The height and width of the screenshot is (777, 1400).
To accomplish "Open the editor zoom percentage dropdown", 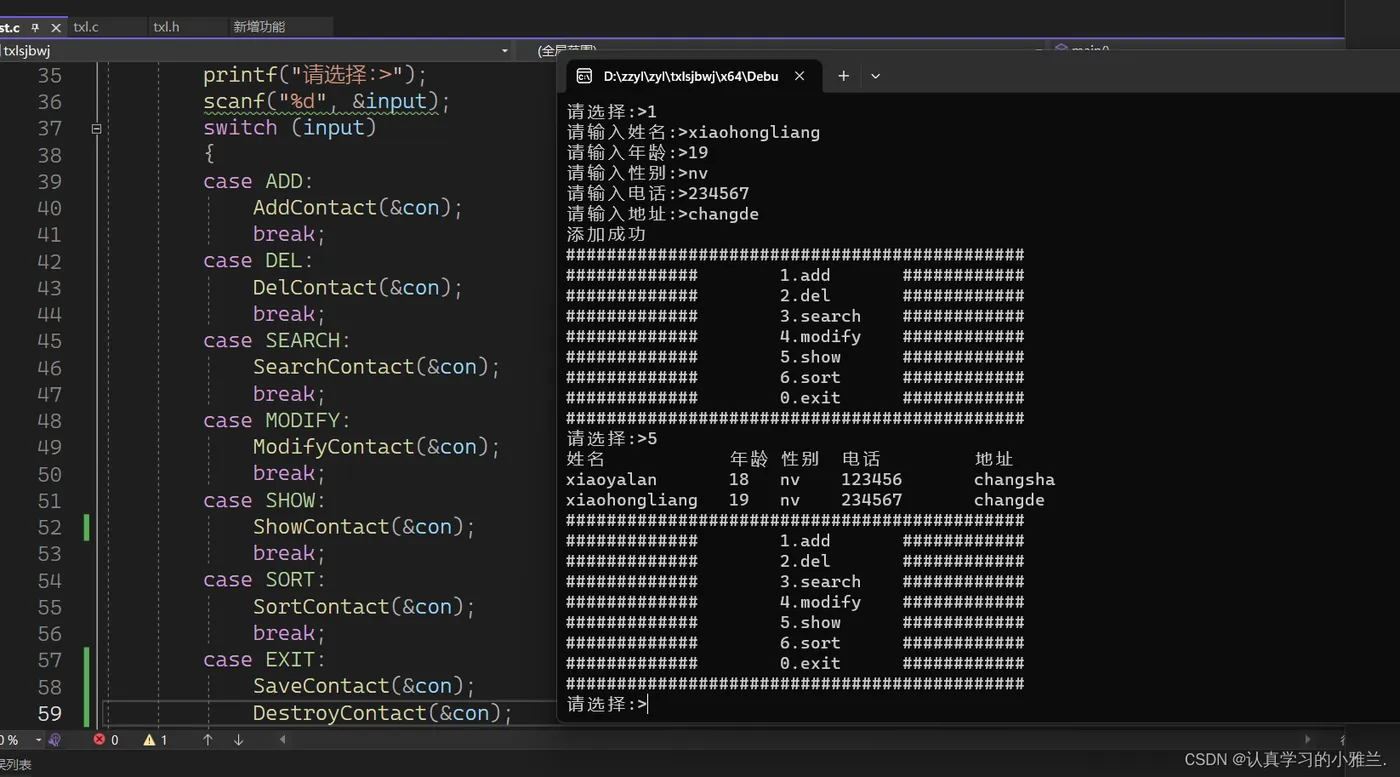I will click(x=38, y=740).
